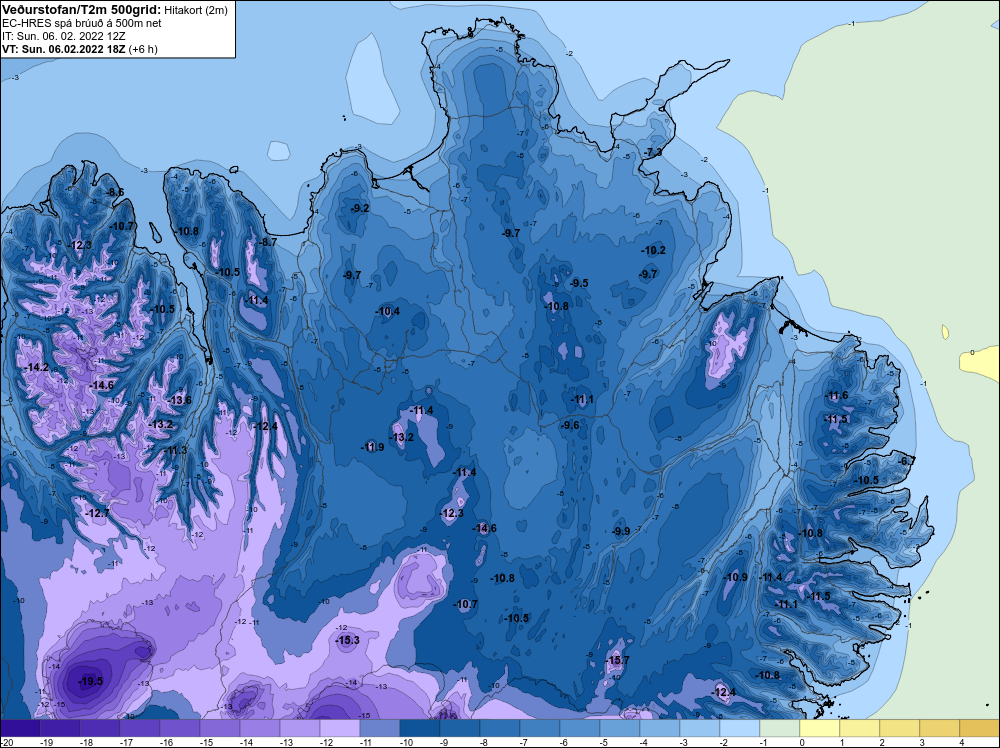
Task: Click the -6.7 temperature label
Action: (x=907, y=461)
